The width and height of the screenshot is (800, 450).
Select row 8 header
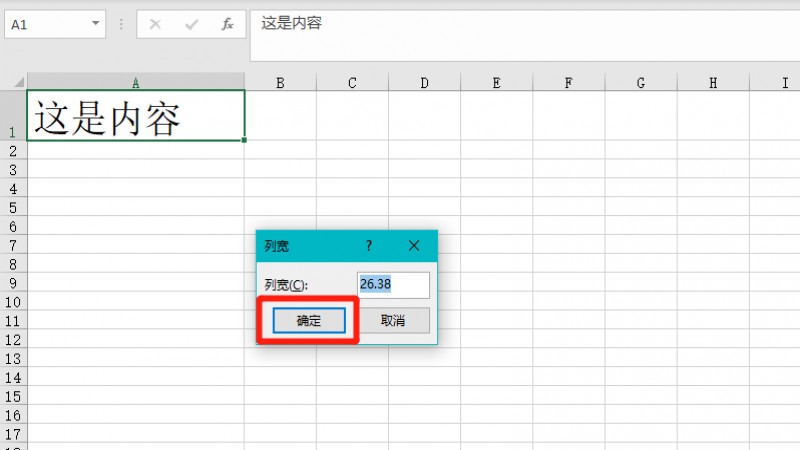(13, 264)
